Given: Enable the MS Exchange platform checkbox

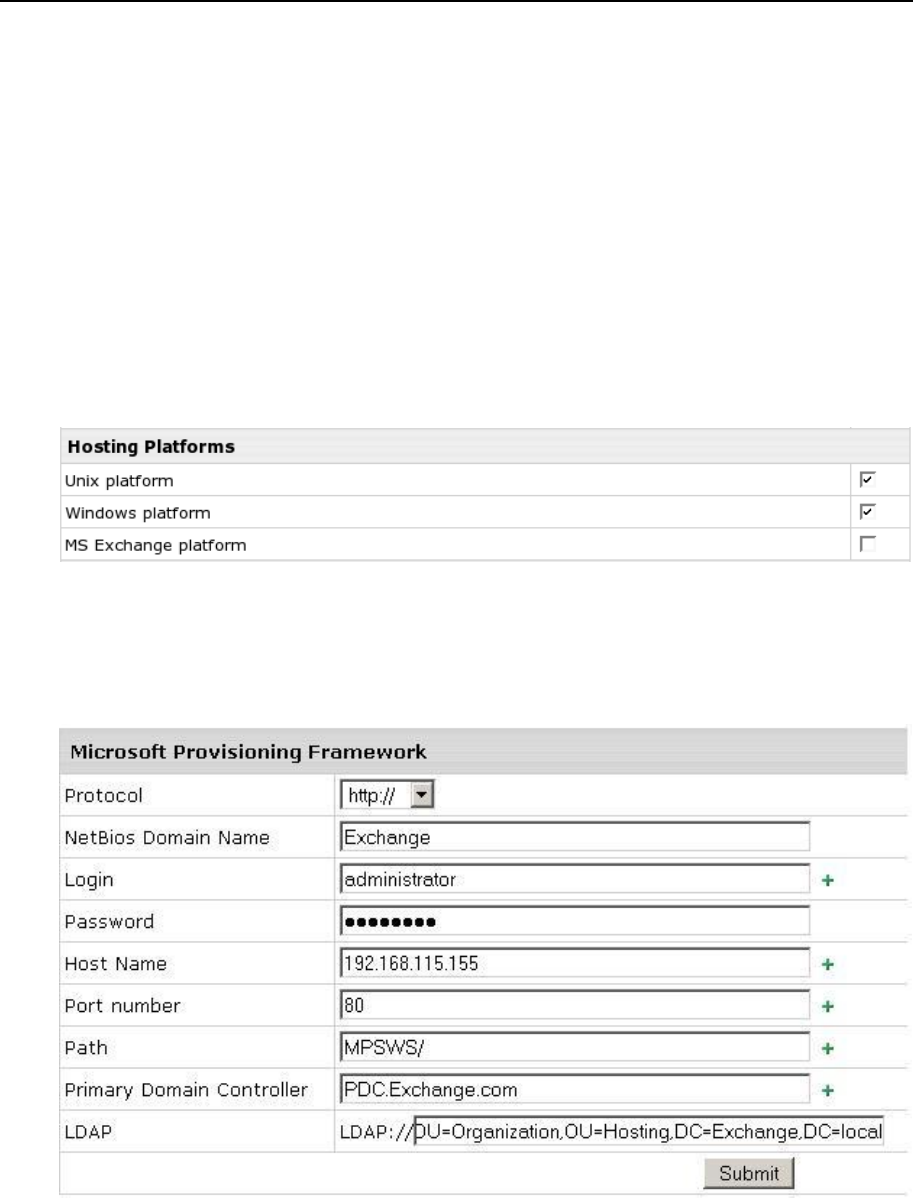Looking at the screenshot, I should (x=867, y=545).
